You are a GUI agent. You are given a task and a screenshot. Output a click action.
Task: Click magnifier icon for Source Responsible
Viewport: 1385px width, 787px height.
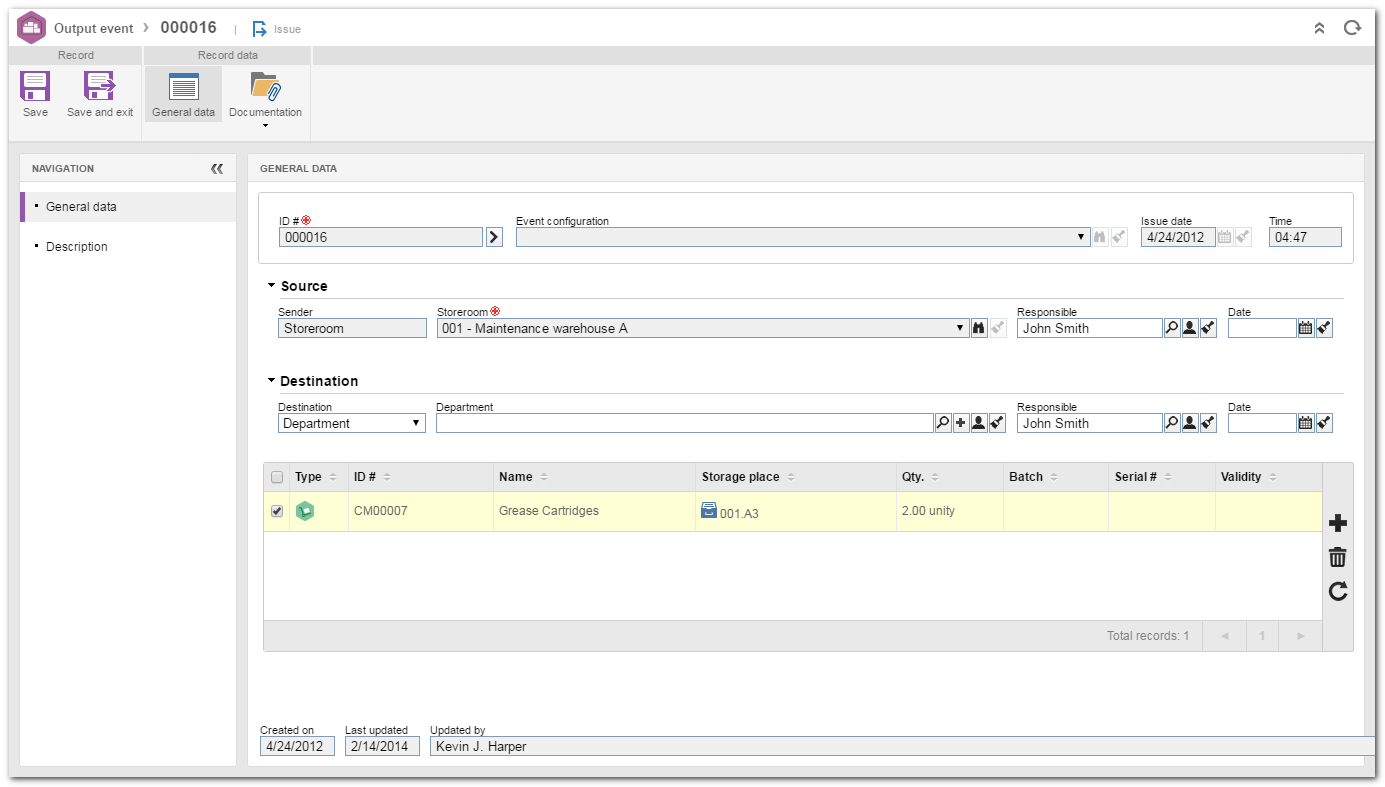[x=1172, y=328]
